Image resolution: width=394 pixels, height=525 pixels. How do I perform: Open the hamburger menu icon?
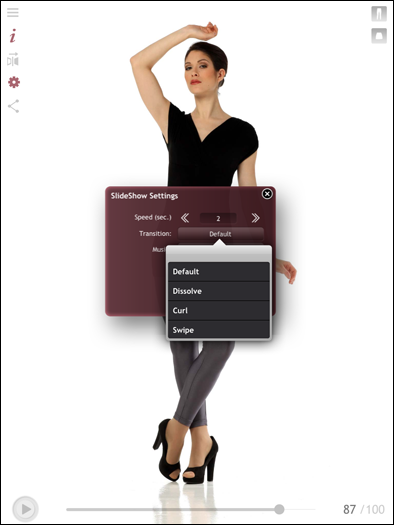click(13, 13)
